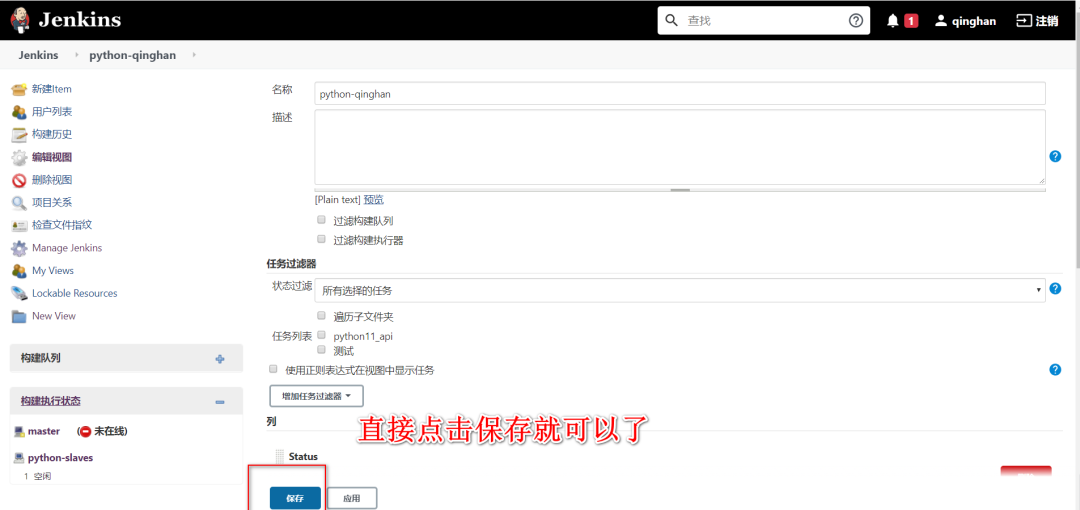Check 使用正则表达式在视图中显示任务
This screenshot has height=510, width=1080.
(x=273, y=369)
